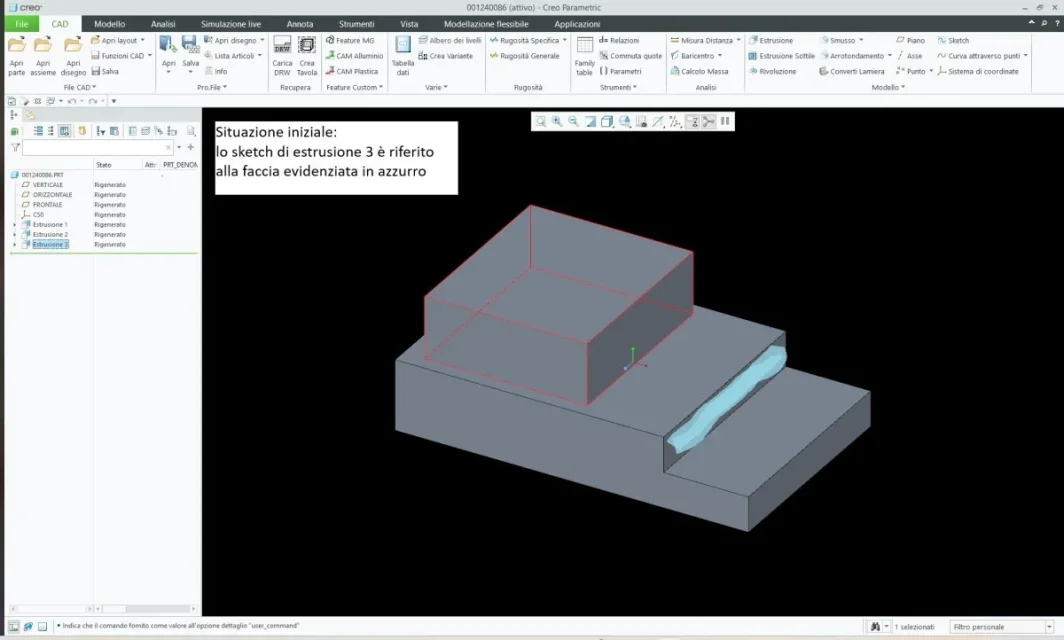Select CAM Plastica feature

[352, 71]
